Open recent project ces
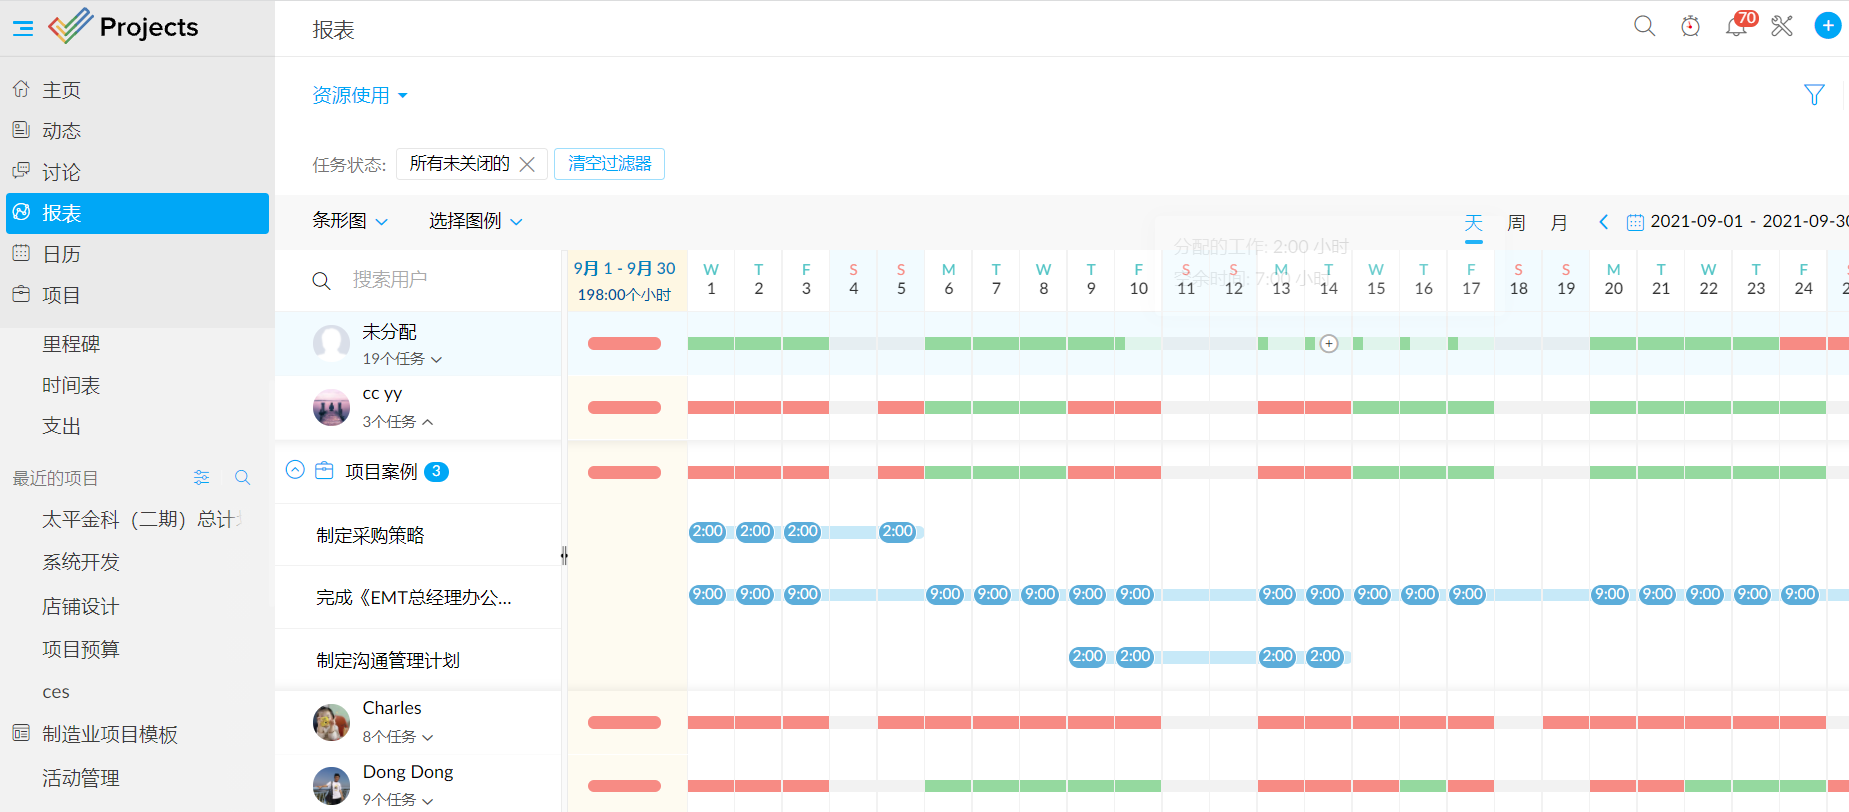 pyautogui.click(x=56, y=692)
